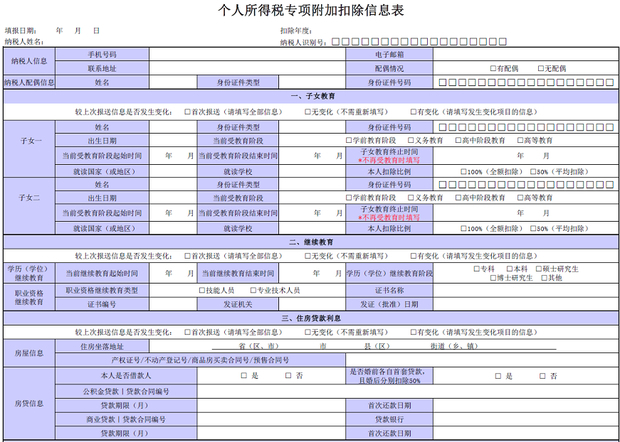Check the 博士研究生 box
Screen dimensions: 620x442
click(493, 278)
